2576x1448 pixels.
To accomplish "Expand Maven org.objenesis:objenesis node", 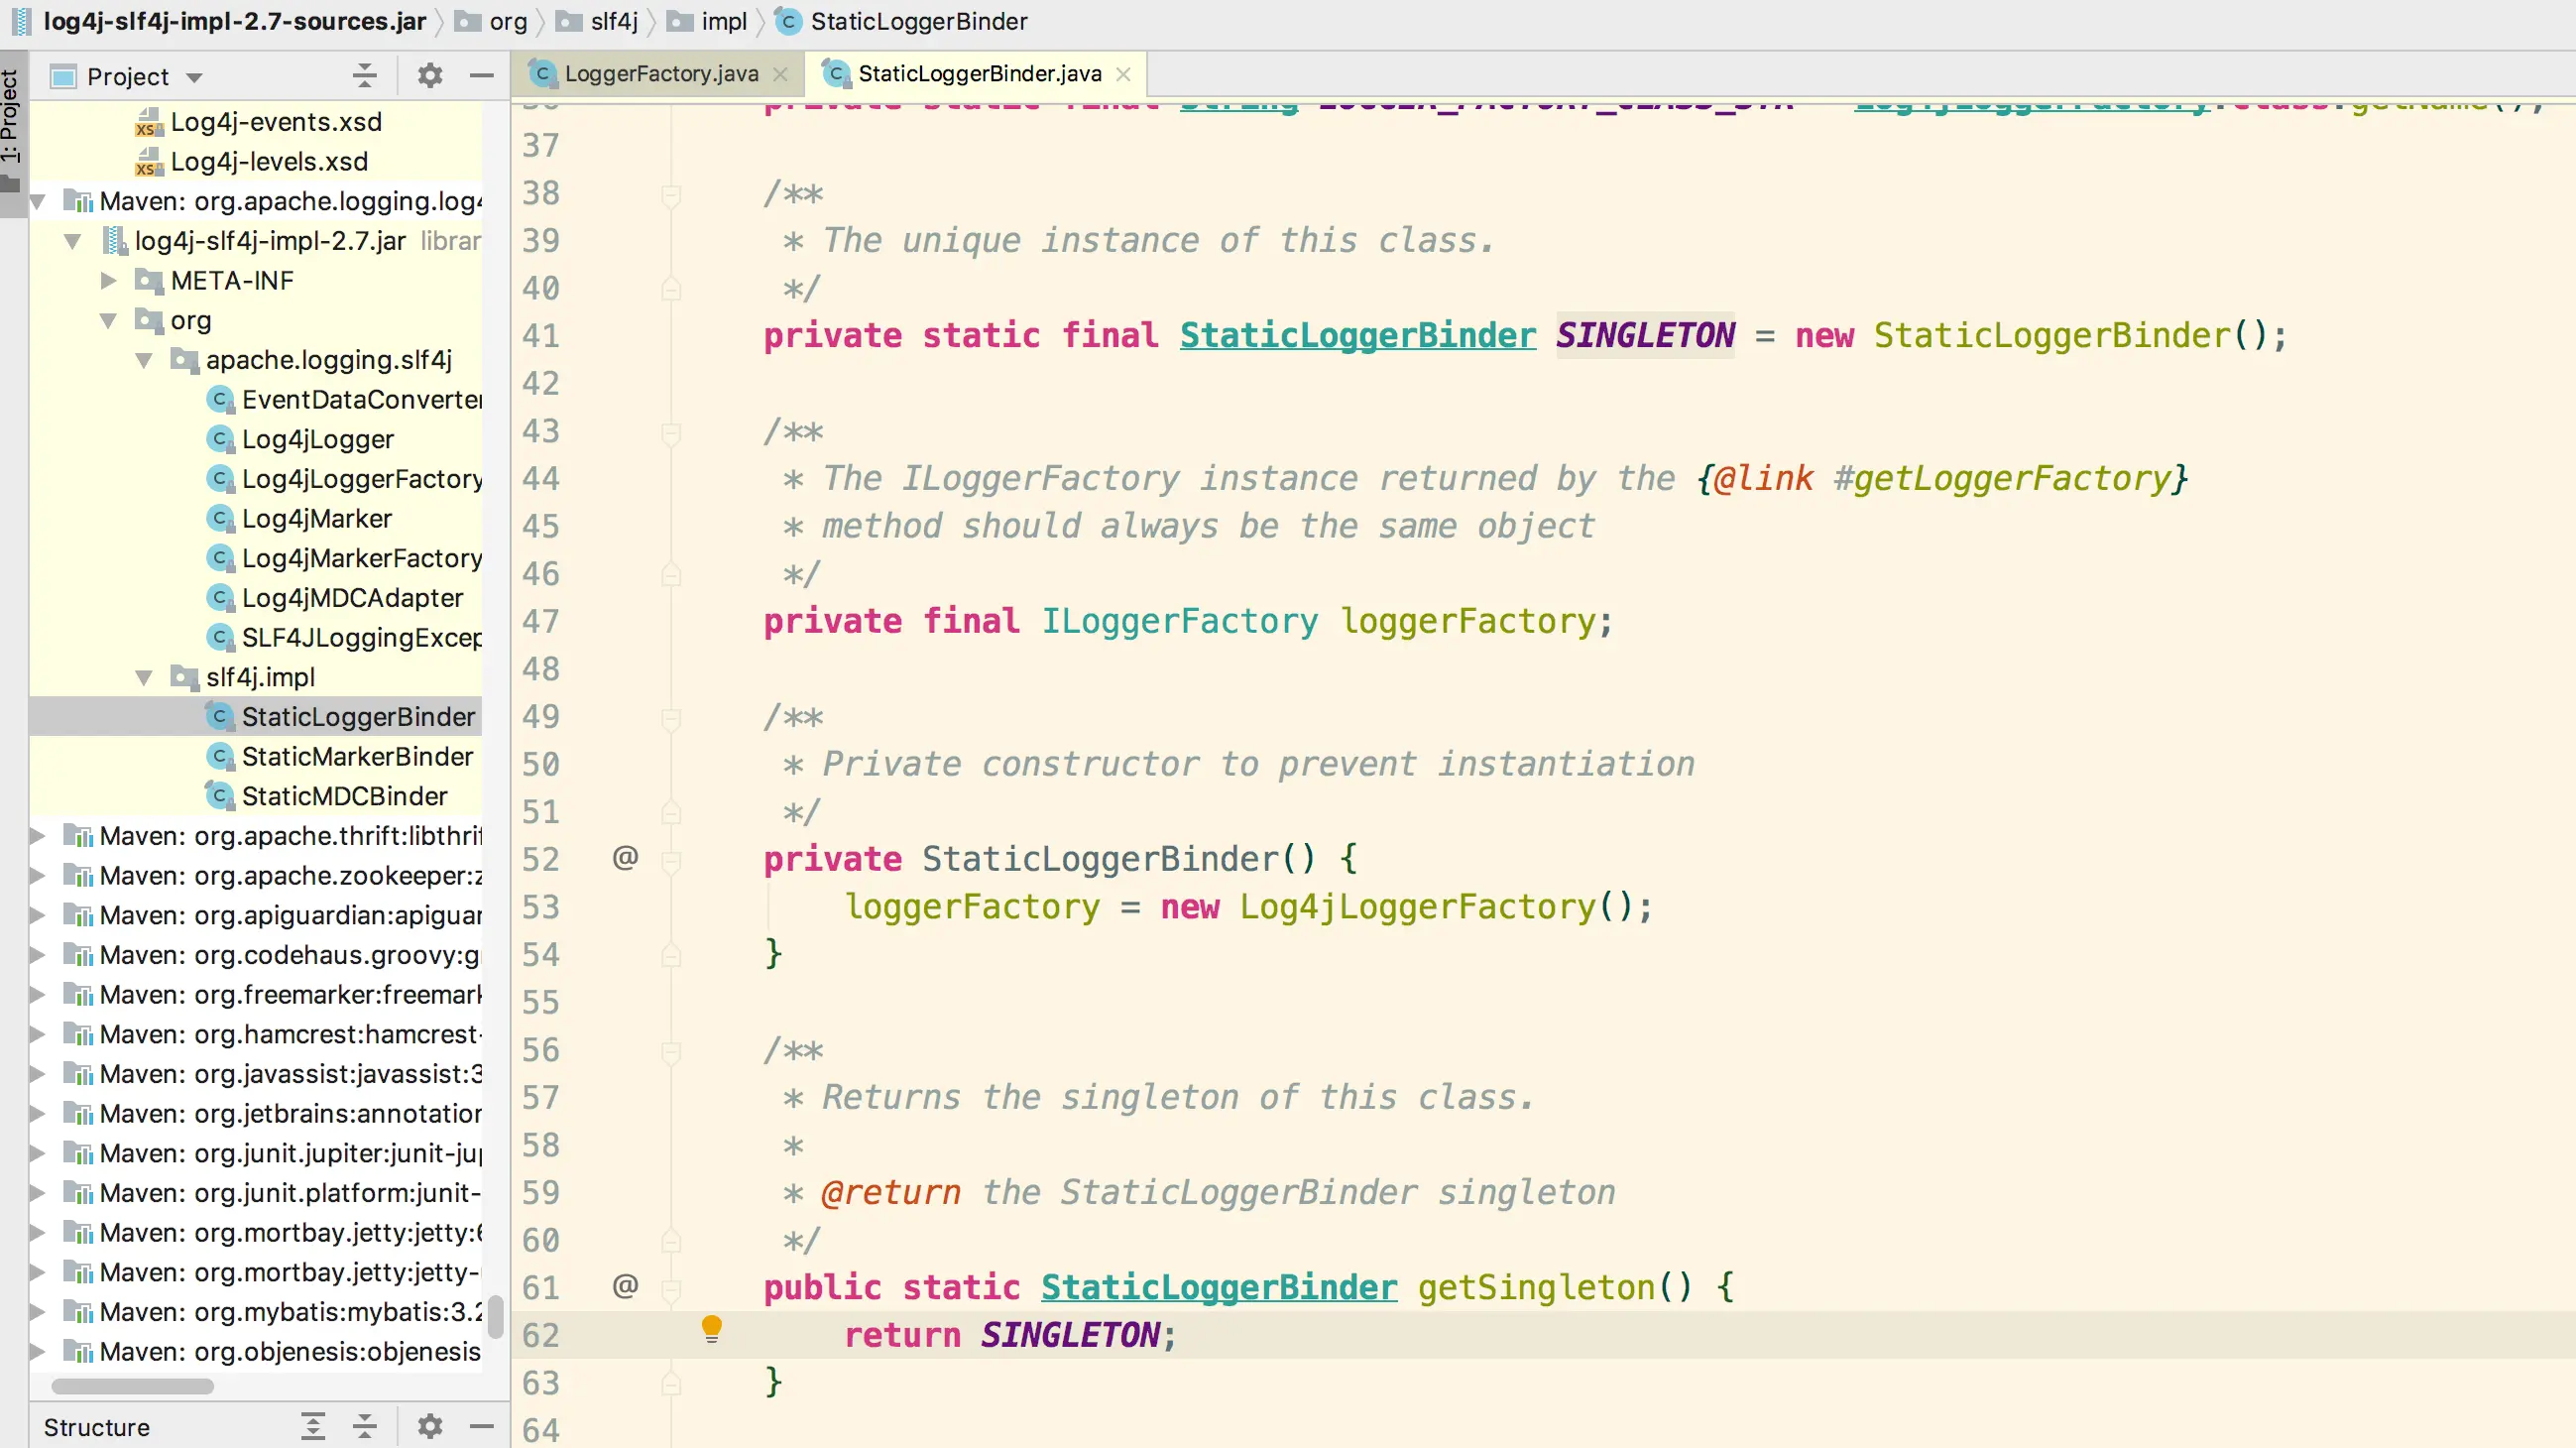I will pos(37,1352).
